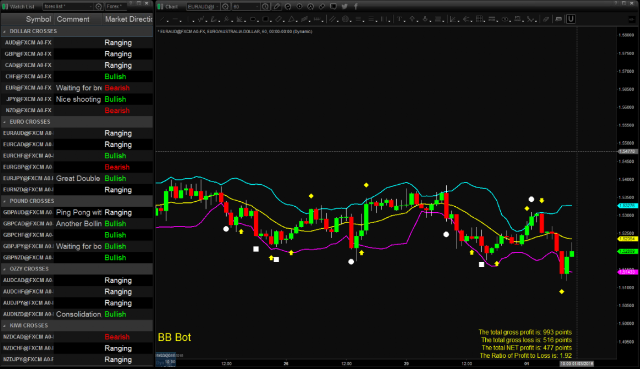Select the pencil edit icon in chart header
The width and height of the screenshot is (640, 369).
click(277, 7)
